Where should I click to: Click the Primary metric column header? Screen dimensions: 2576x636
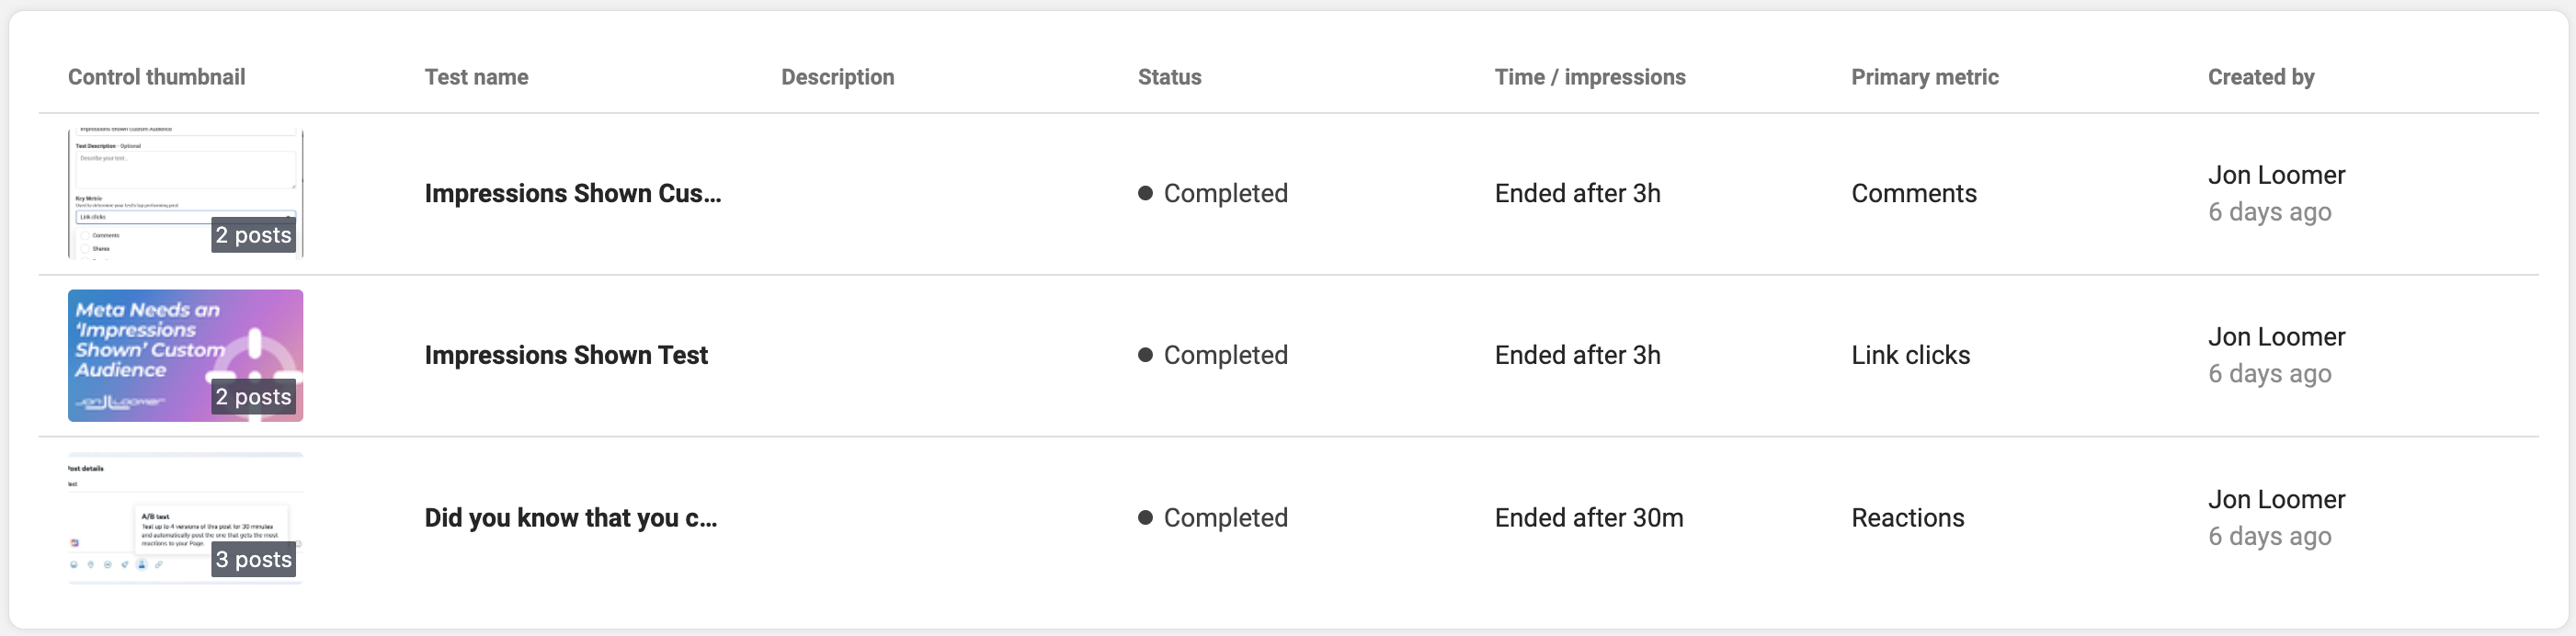[x=1924, y=77]
